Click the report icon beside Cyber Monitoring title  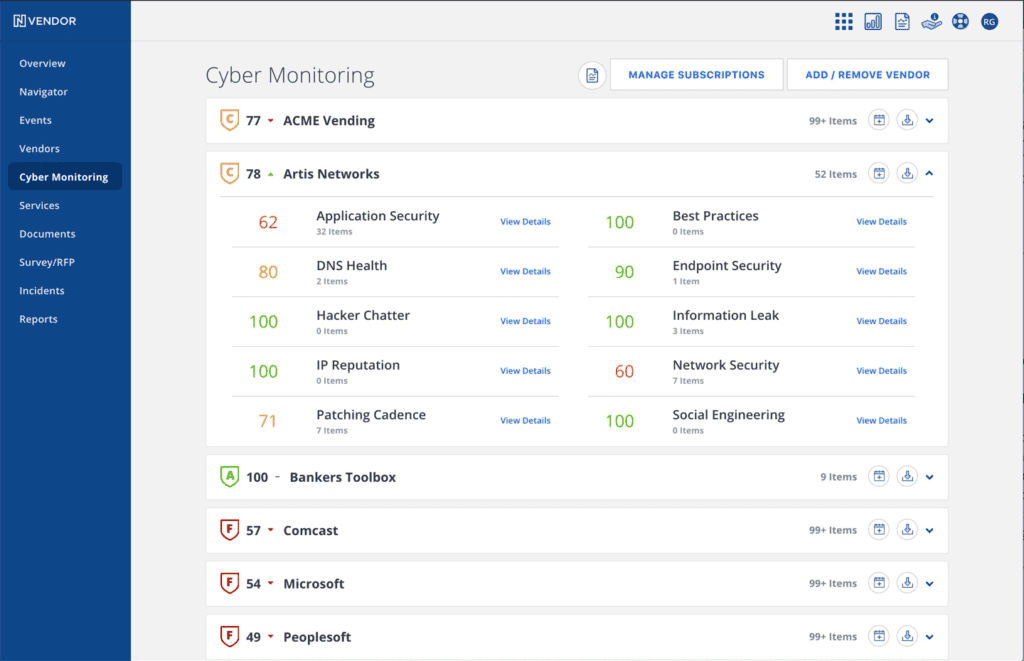[x=591, y=74]
